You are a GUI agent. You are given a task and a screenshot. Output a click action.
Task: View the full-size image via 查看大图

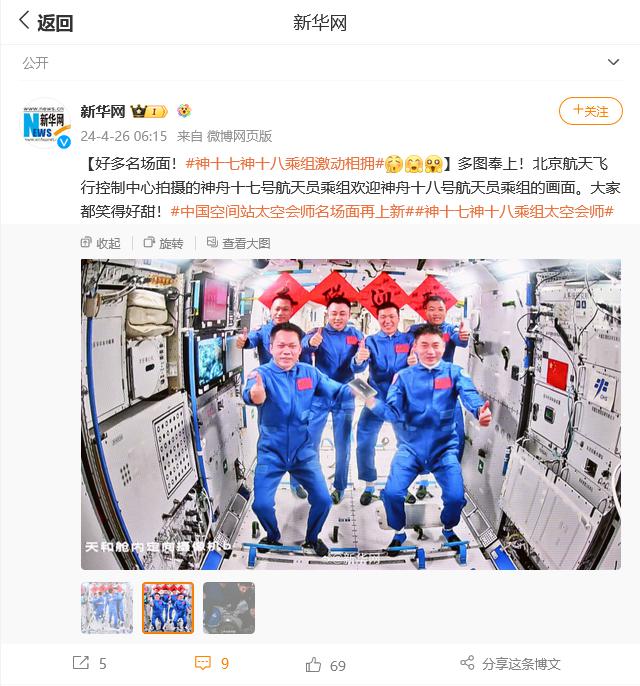(x=238, y=243)
